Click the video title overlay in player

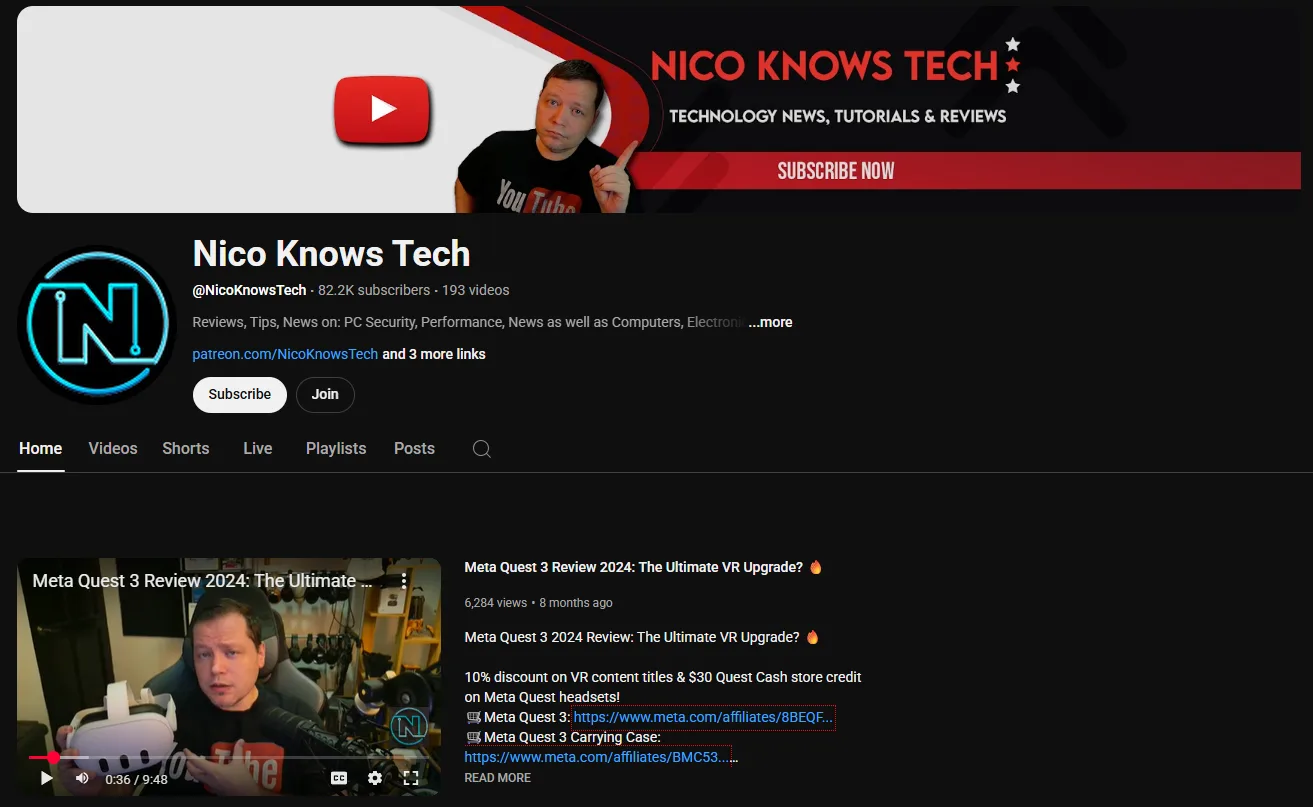tap(202, 581)
